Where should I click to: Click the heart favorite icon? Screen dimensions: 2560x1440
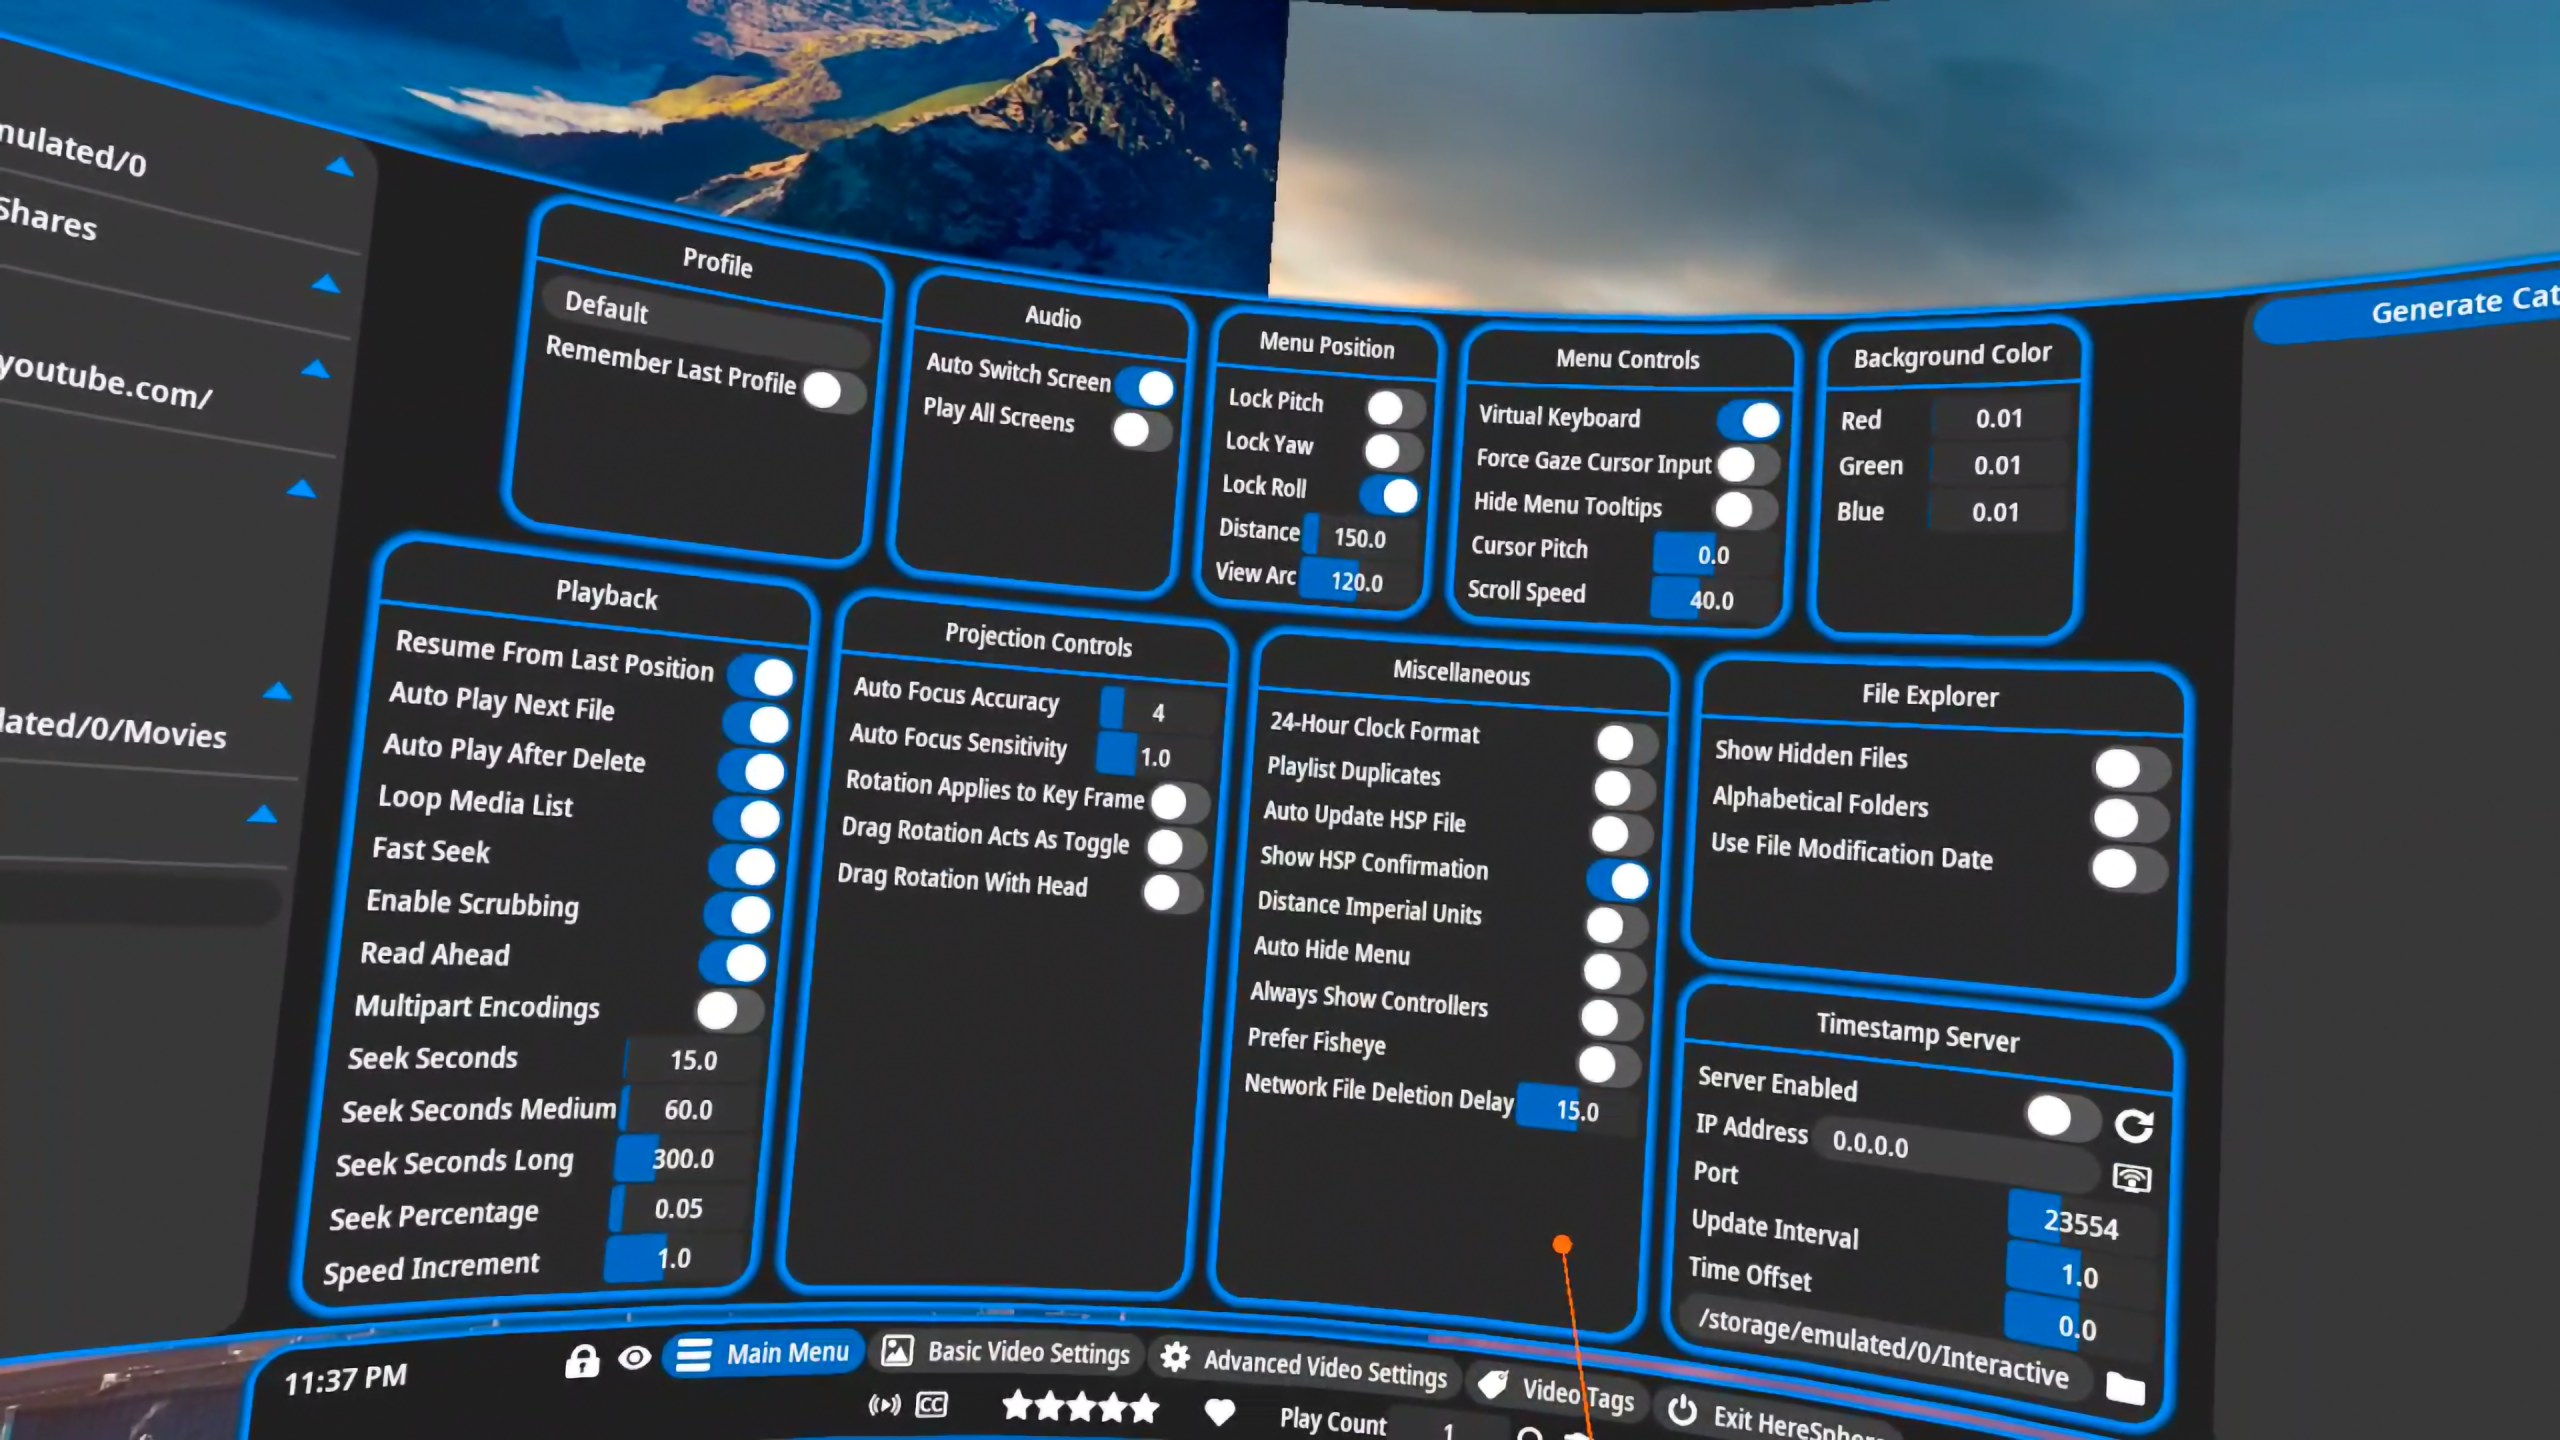tap(1219, 1411)
